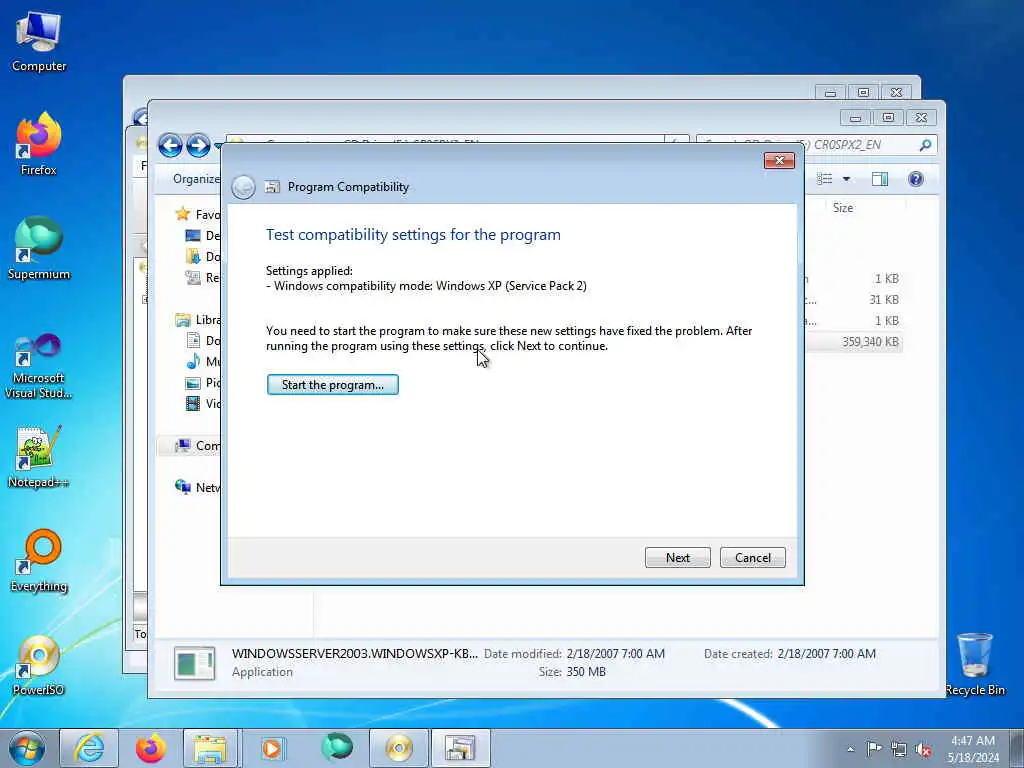
Task: Open view options dropdown arrow
Action: tap(846, 179)
